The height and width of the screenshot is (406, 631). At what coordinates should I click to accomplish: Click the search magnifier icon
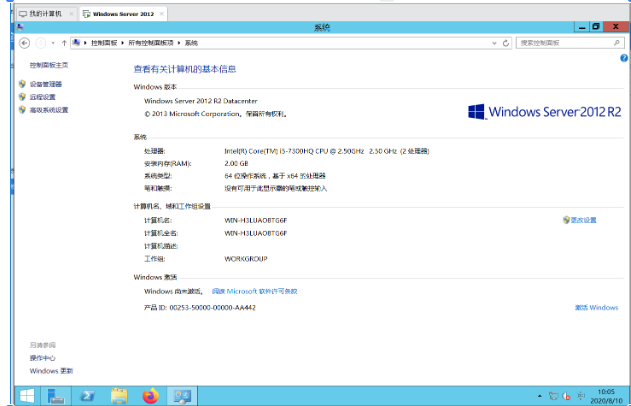pyautogui.click(x=617, y=43)
